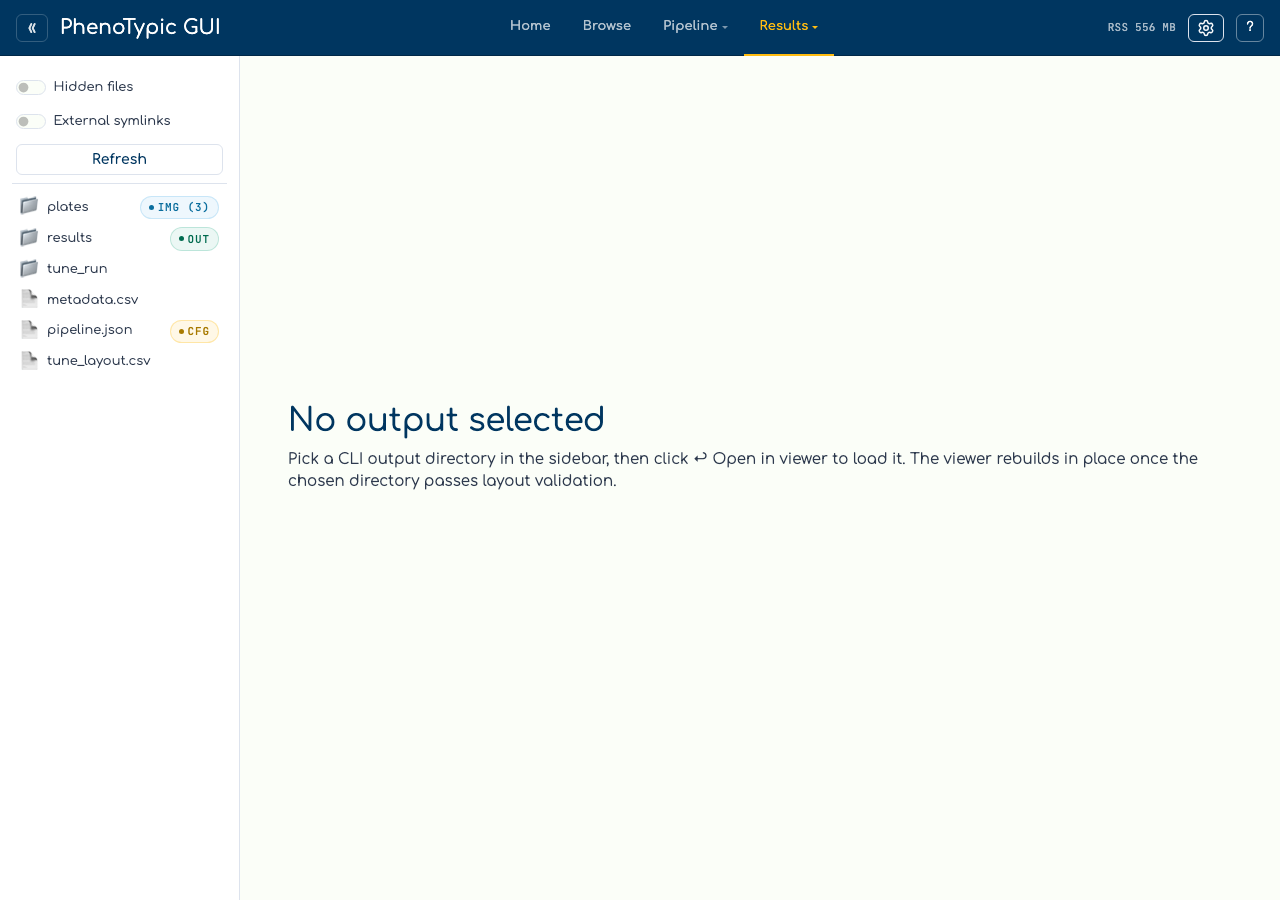1280x900 pixels.
Task: Click the External symlinks label
Action: click(112, 121)
